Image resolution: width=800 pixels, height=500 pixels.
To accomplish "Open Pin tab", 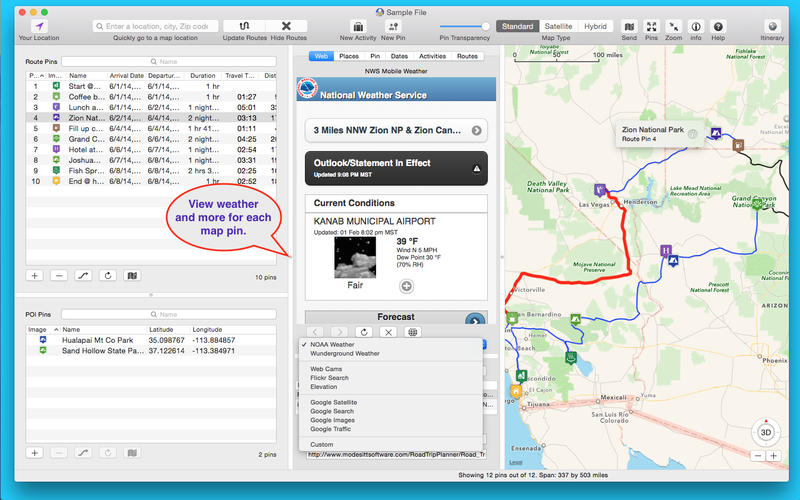I will click(x=375, y=56).
